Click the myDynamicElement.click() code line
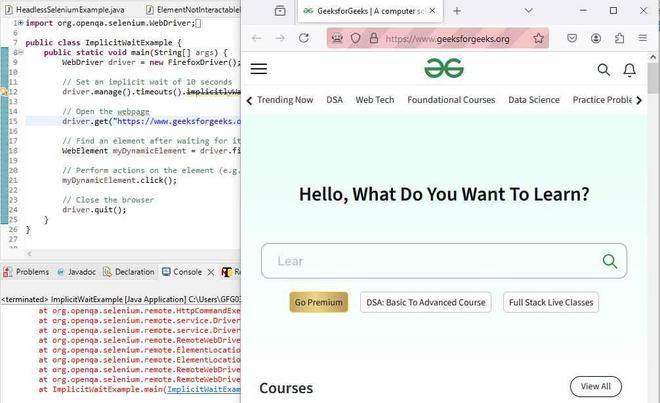Viewport: 660px width, 403px height. click(x=120, y=180)
